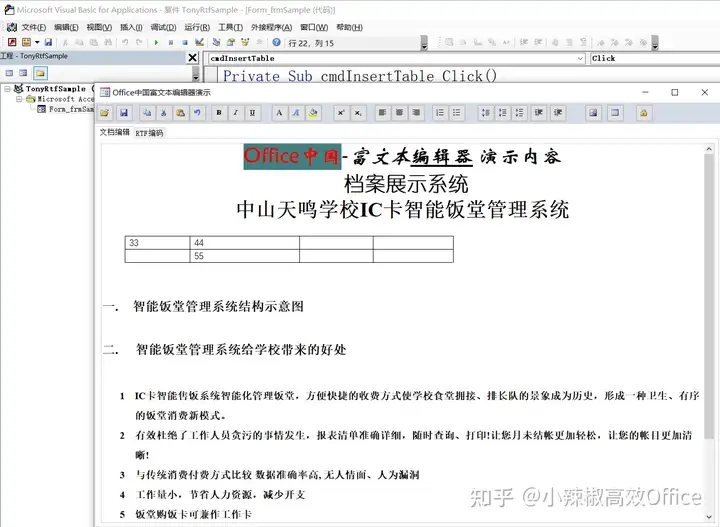Open the font dialog via the A icon
This screenshot has width=720, height=527.
pos(279,113)
